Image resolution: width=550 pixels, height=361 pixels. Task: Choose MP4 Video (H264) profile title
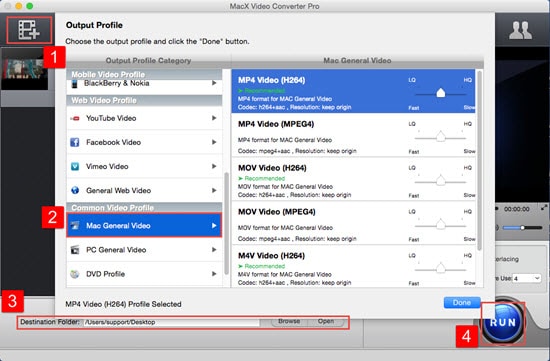pos(271,80)
